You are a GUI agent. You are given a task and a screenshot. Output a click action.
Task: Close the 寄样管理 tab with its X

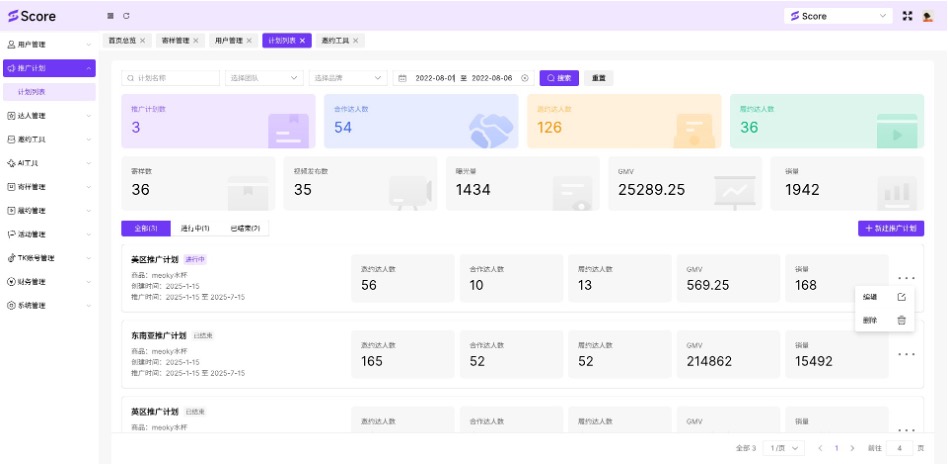(x=196, y=41)
